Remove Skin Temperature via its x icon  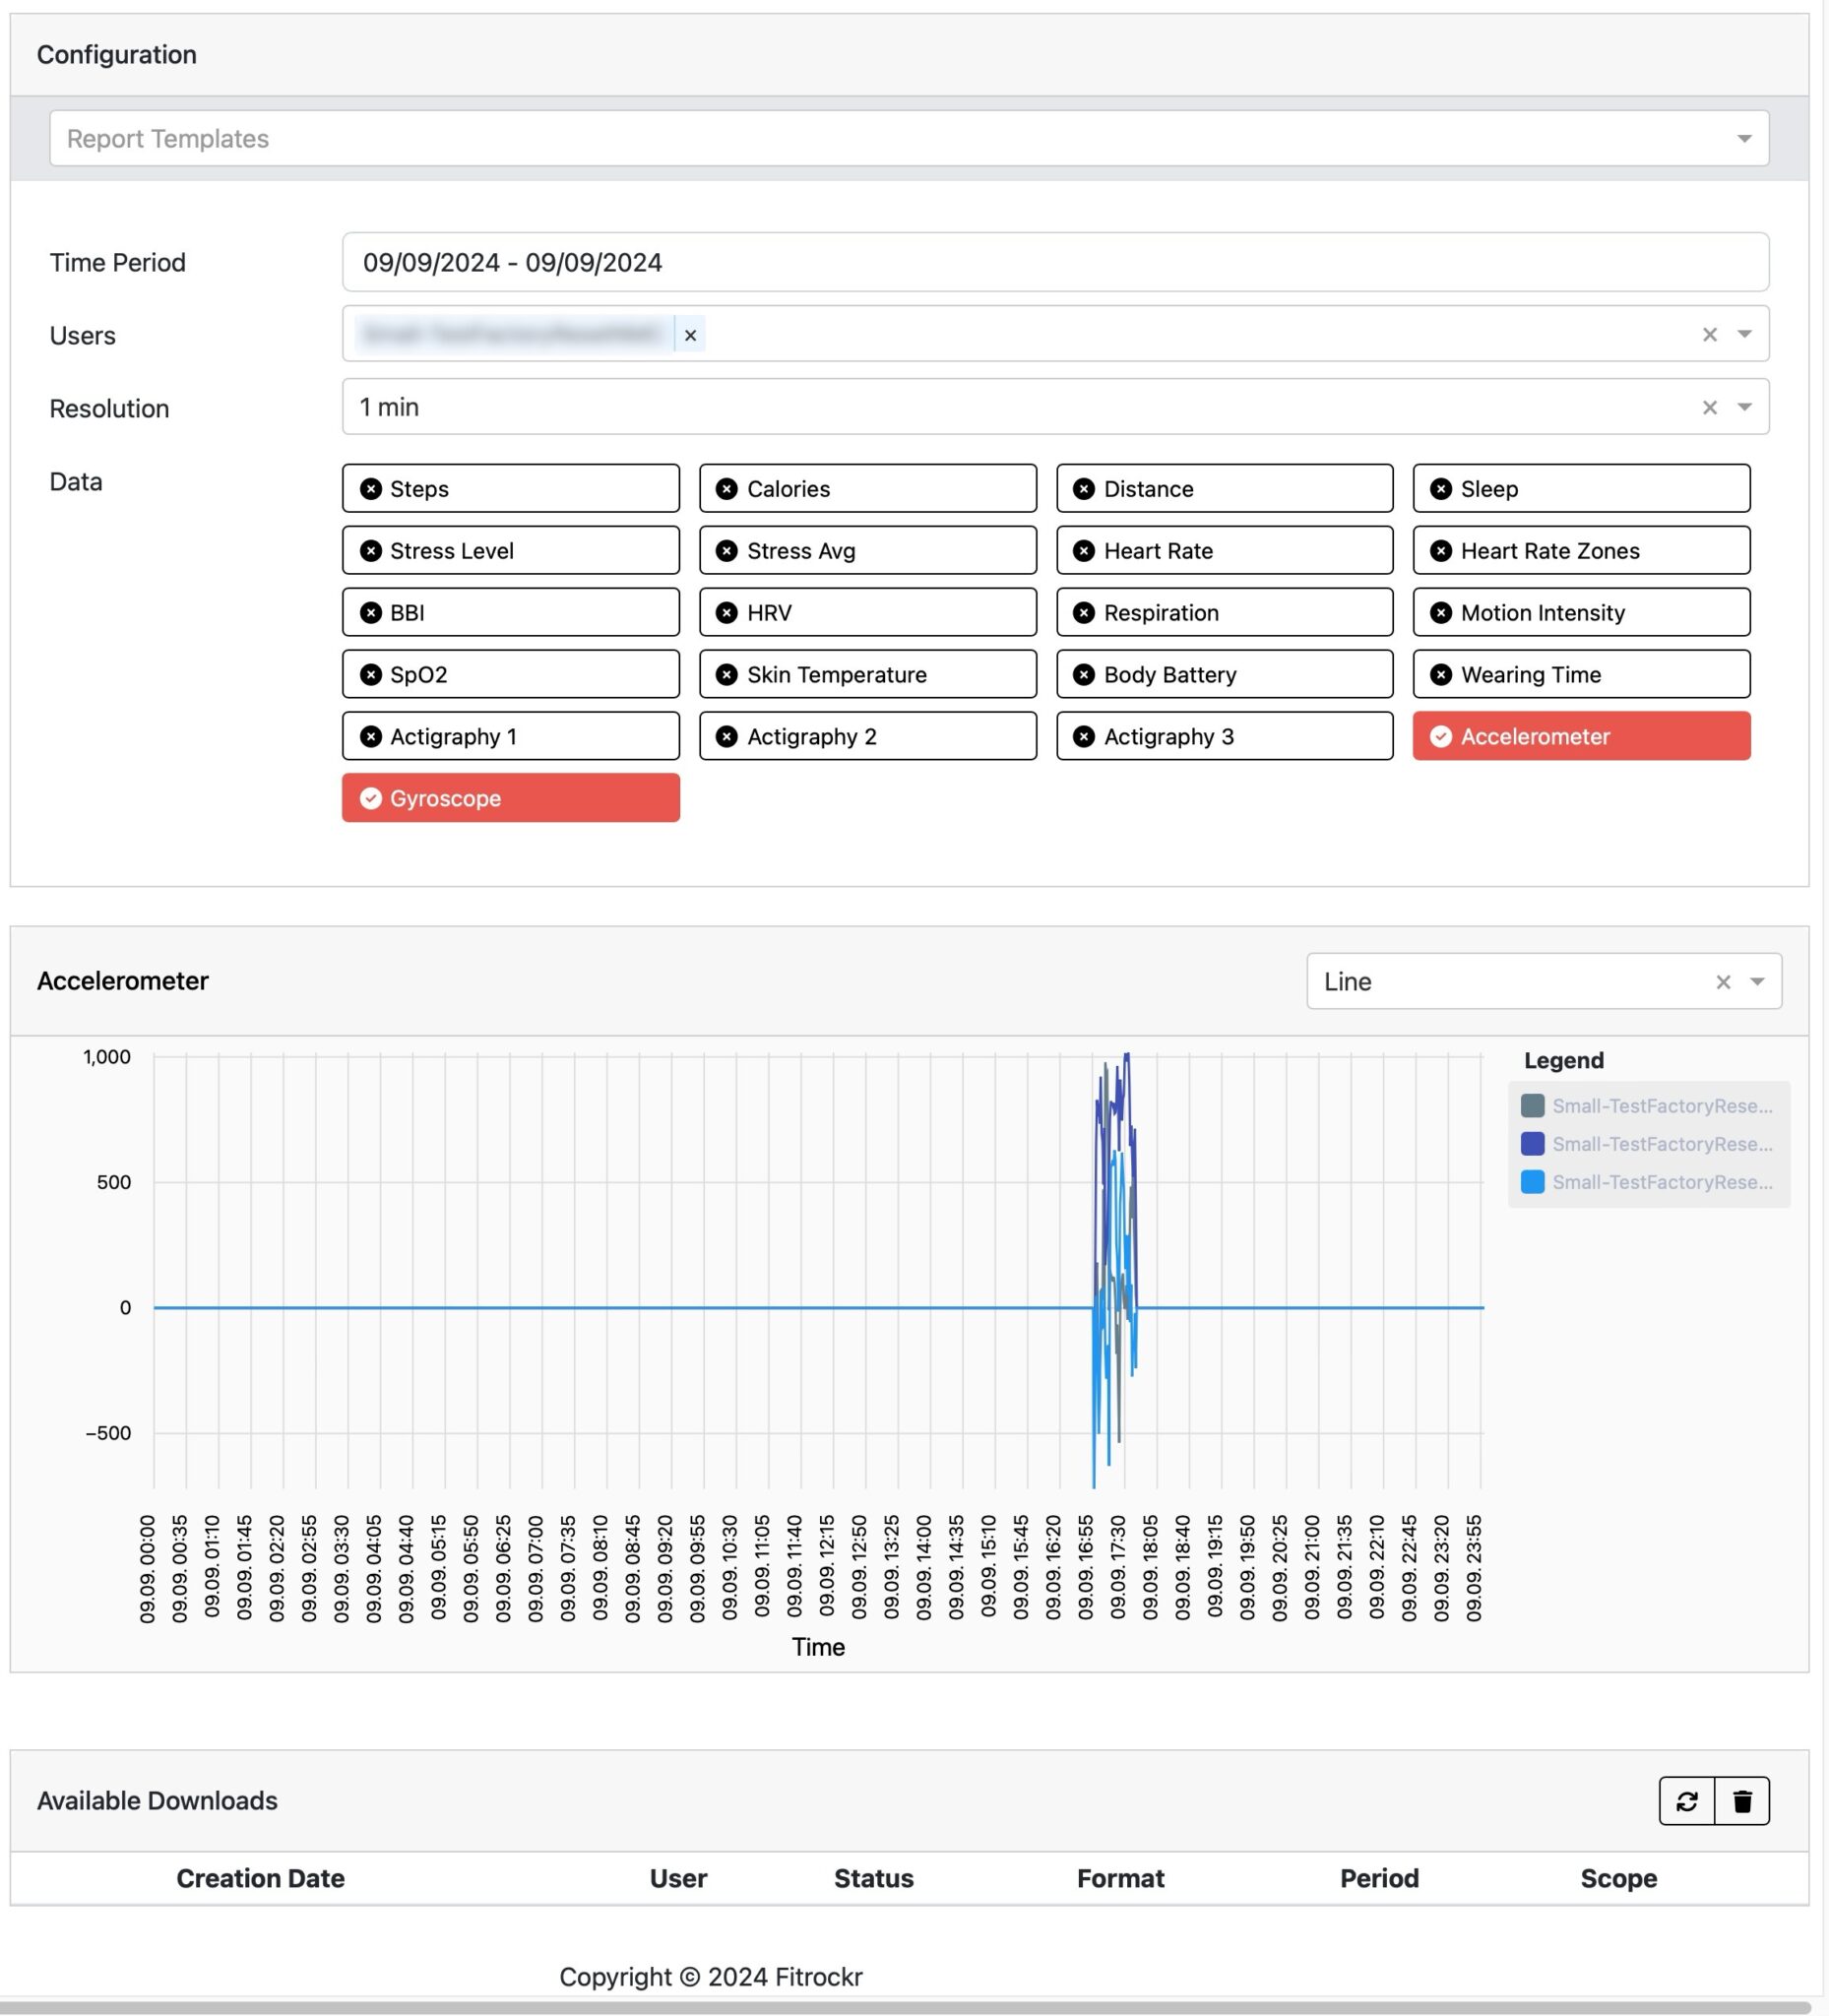727,675
